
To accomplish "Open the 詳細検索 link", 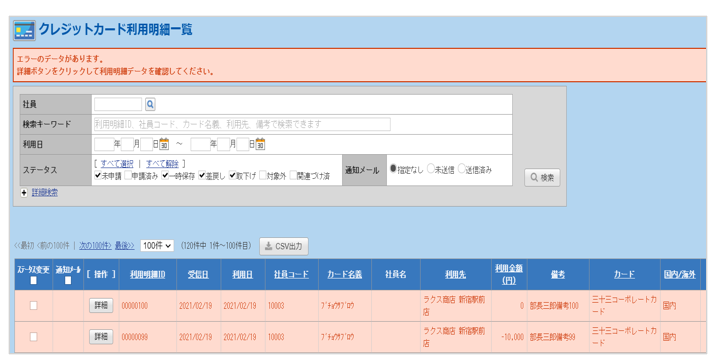I will [x=45, y=193].
